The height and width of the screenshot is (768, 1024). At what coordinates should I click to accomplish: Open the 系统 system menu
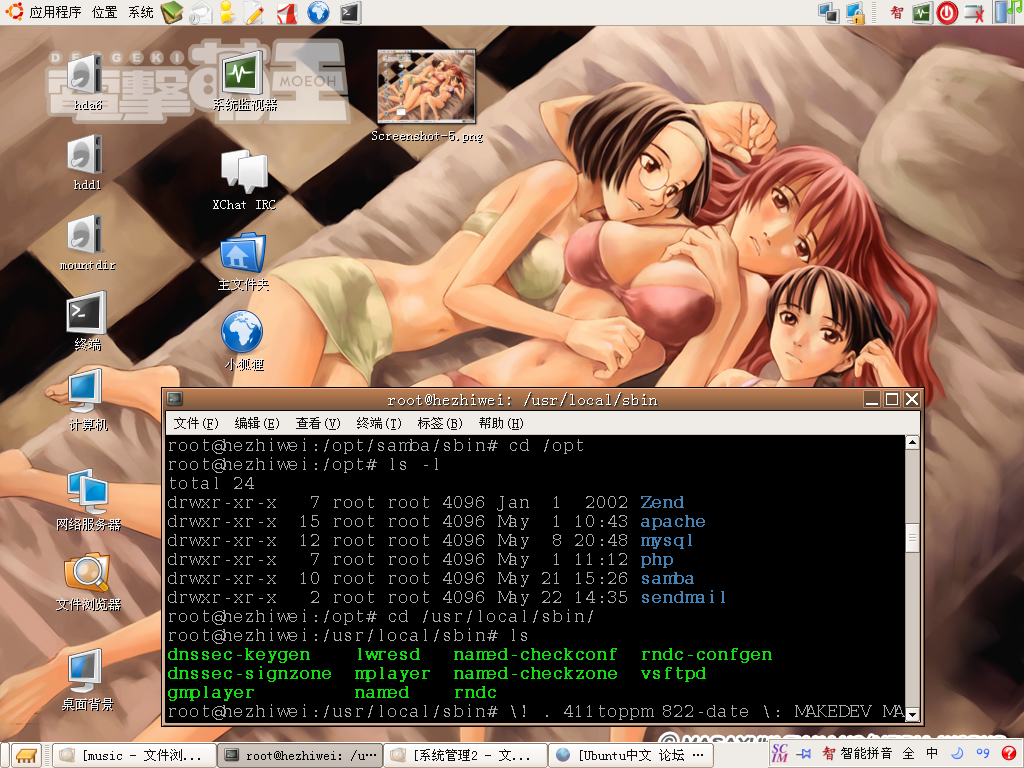140,12
